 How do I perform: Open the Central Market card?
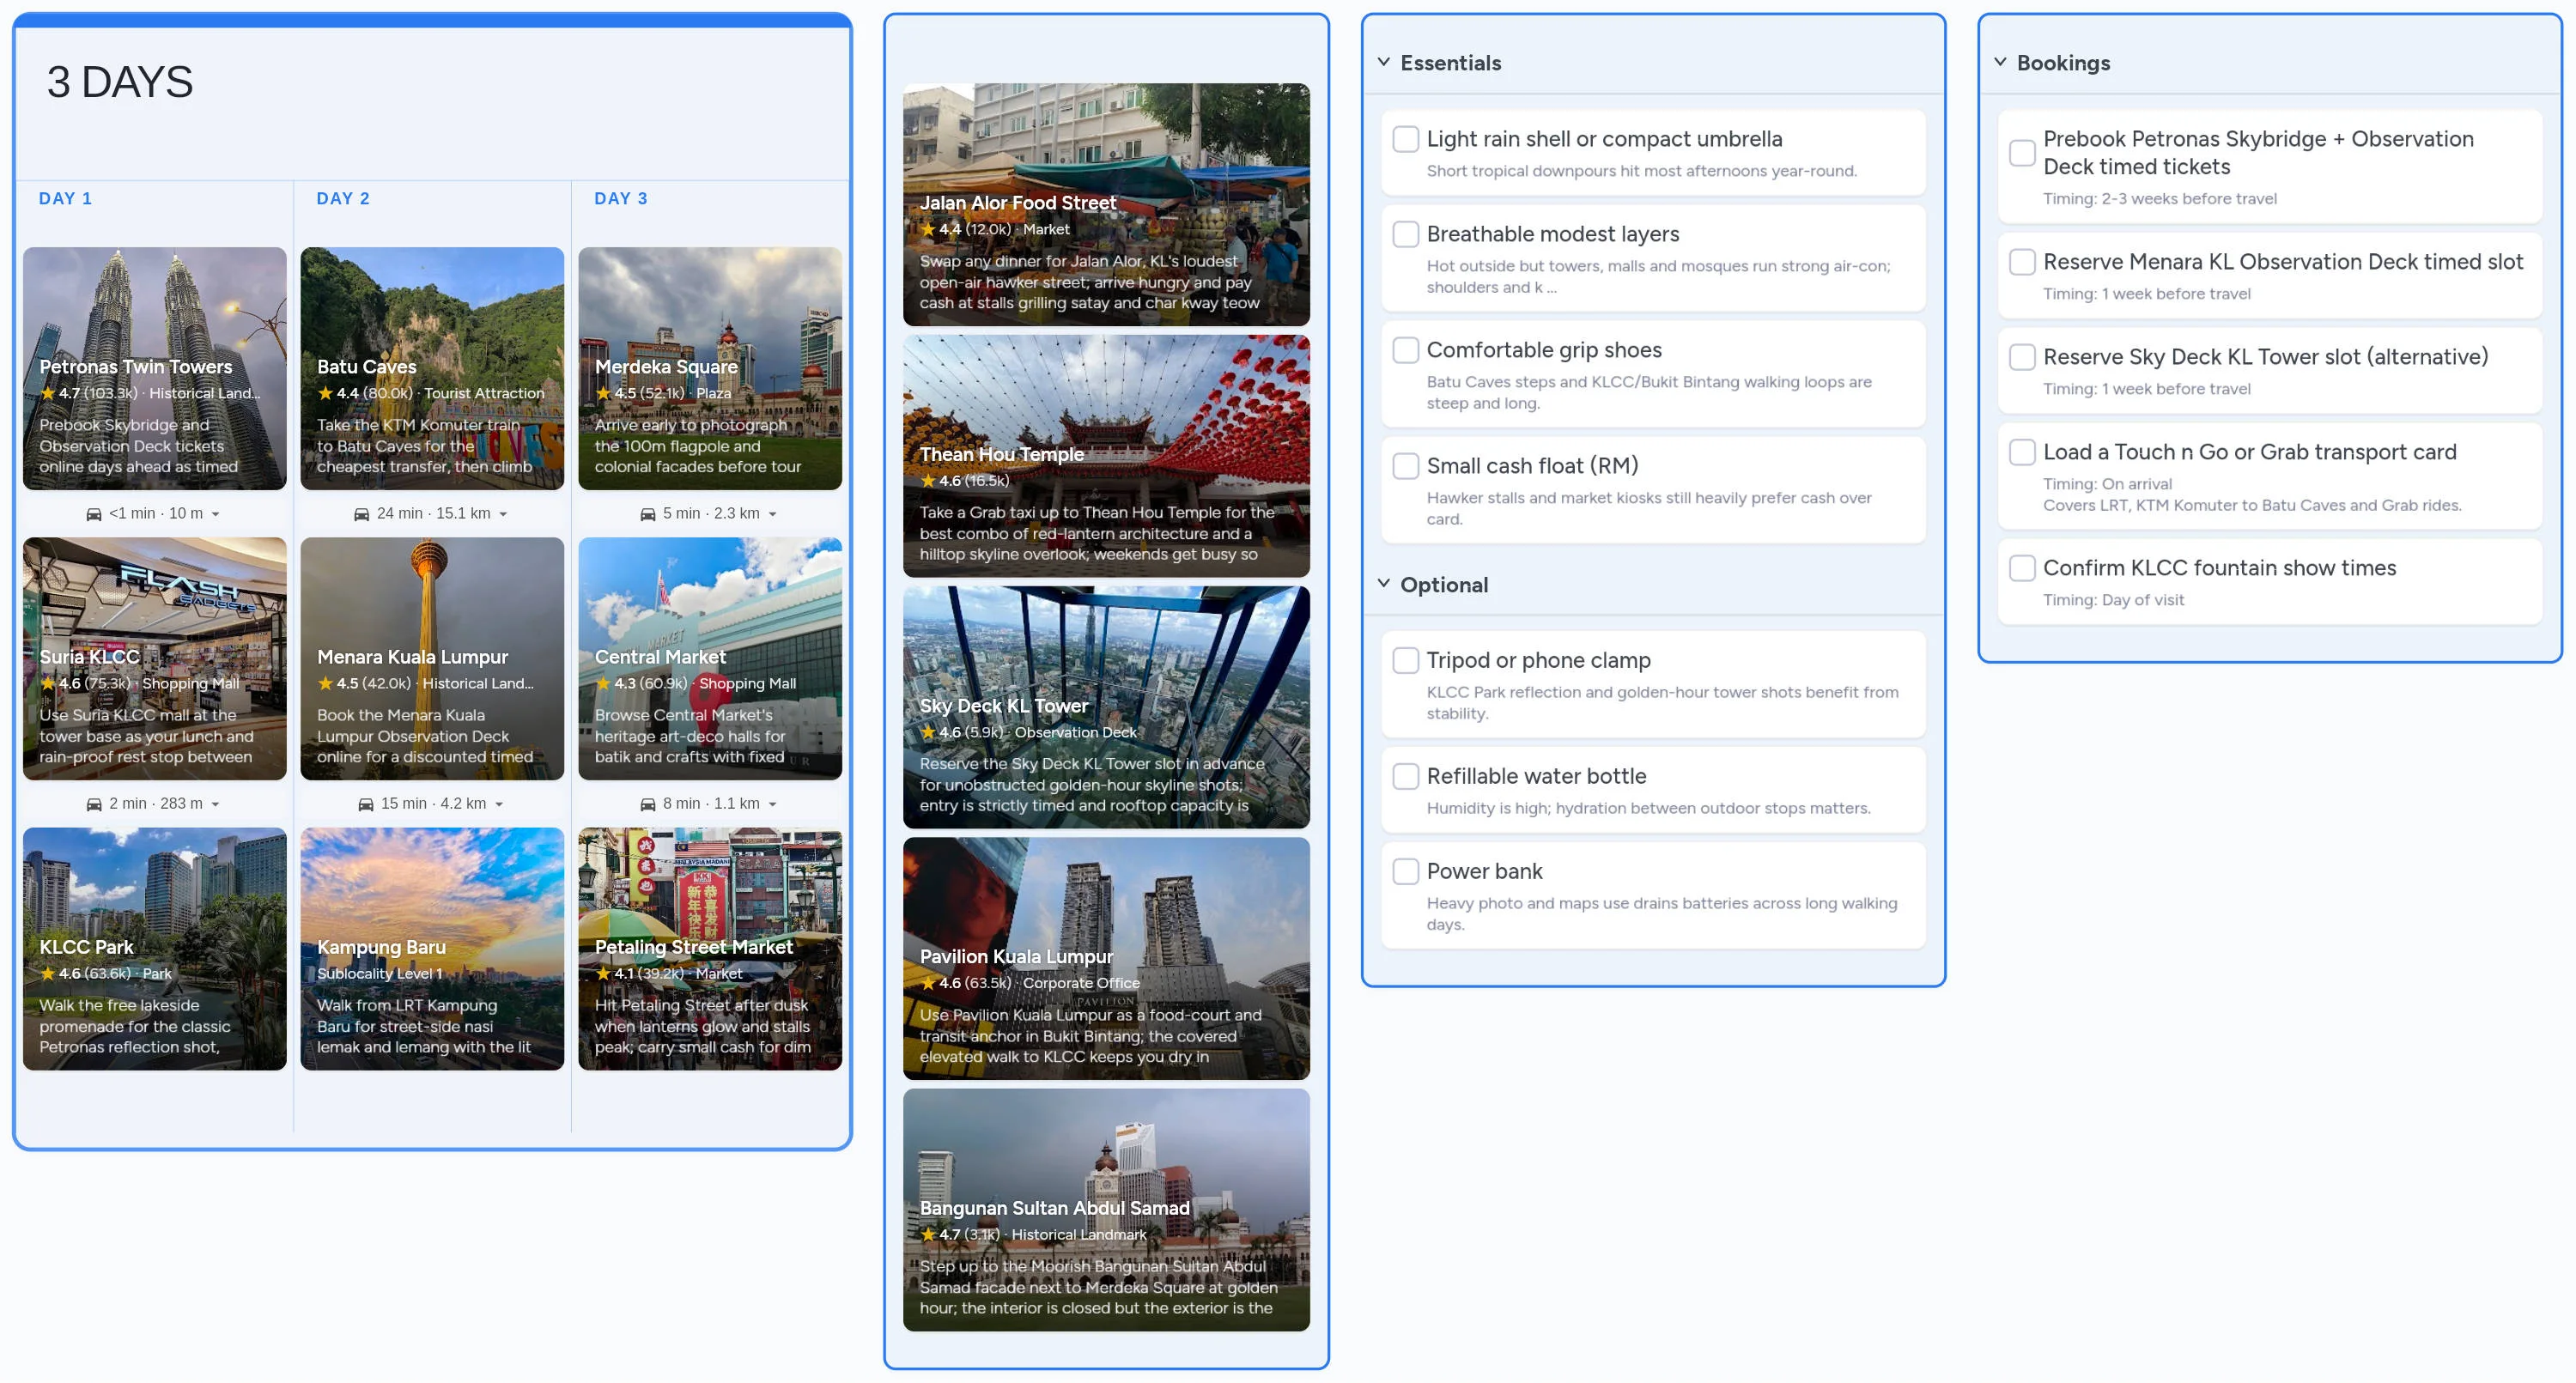tap(710, 659)
